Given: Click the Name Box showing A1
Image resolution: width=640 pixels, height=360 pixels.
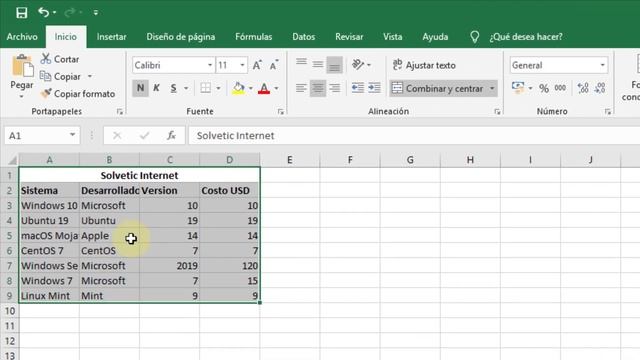Looking at the screenshot, I should point(42,136).
